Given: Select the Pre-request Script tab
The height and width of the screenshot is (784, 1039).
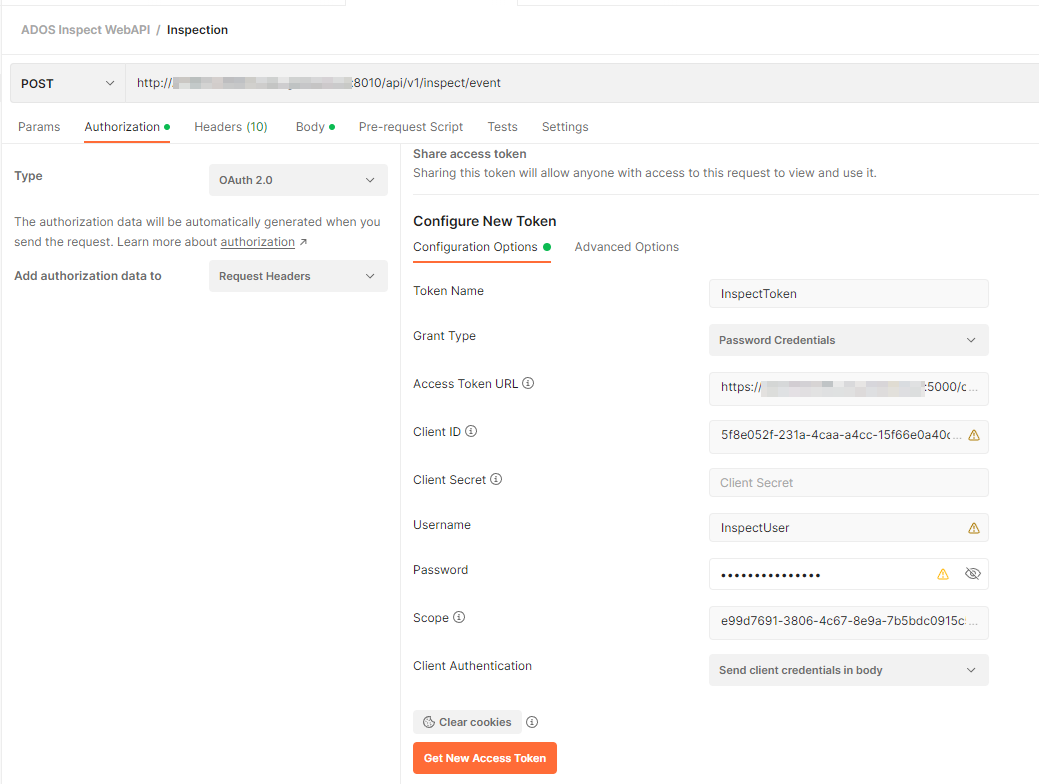Looking at the screenshot, I should 410,126.
